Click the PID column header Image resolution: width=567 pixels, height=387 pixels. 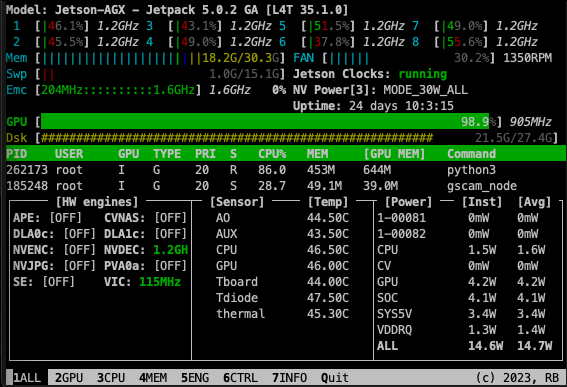[x=17, y=154]
